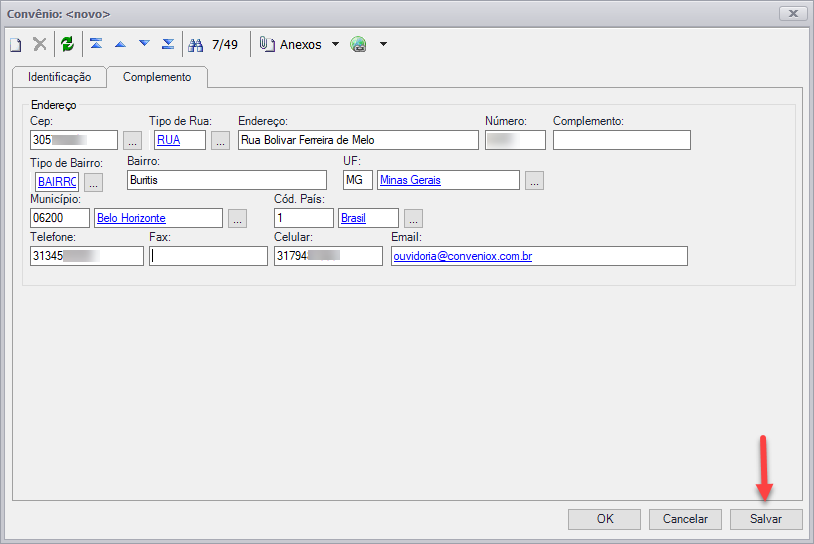Click the Complemento input field
The image size is (814, 544).
pos(622,140)
